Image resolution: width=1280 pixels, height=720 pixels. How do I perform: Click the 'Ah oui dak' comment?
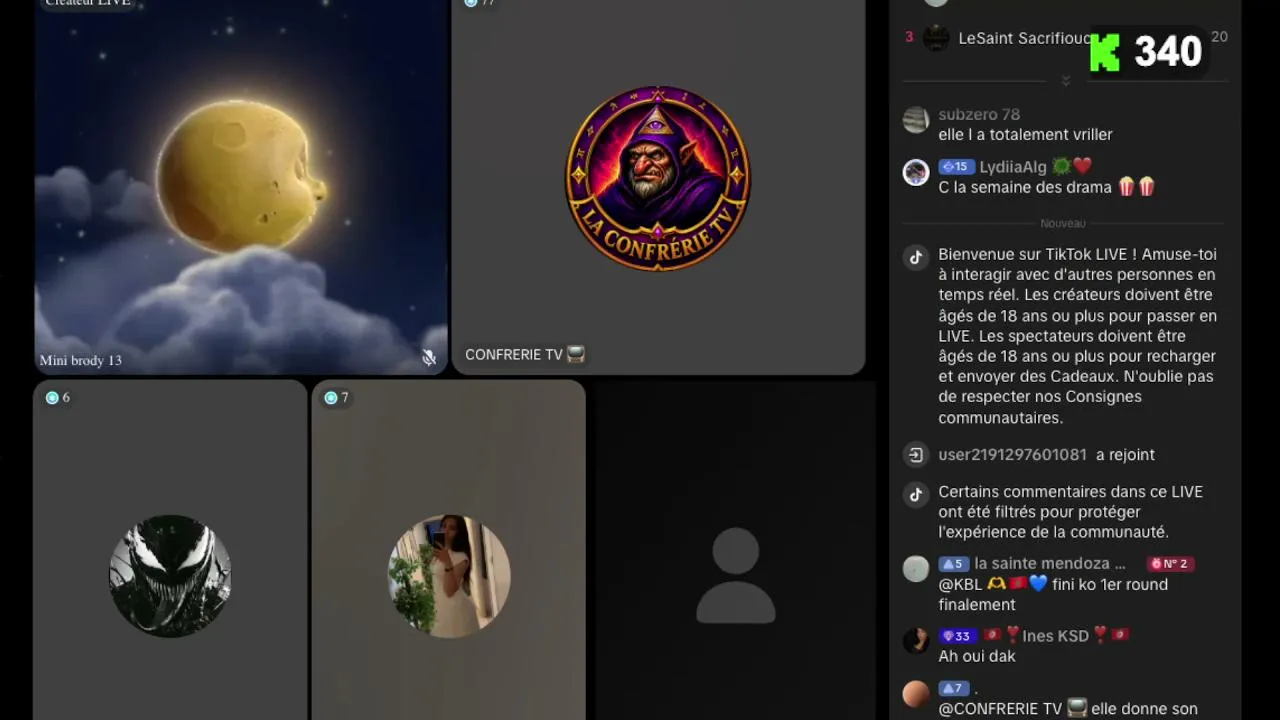977,656
